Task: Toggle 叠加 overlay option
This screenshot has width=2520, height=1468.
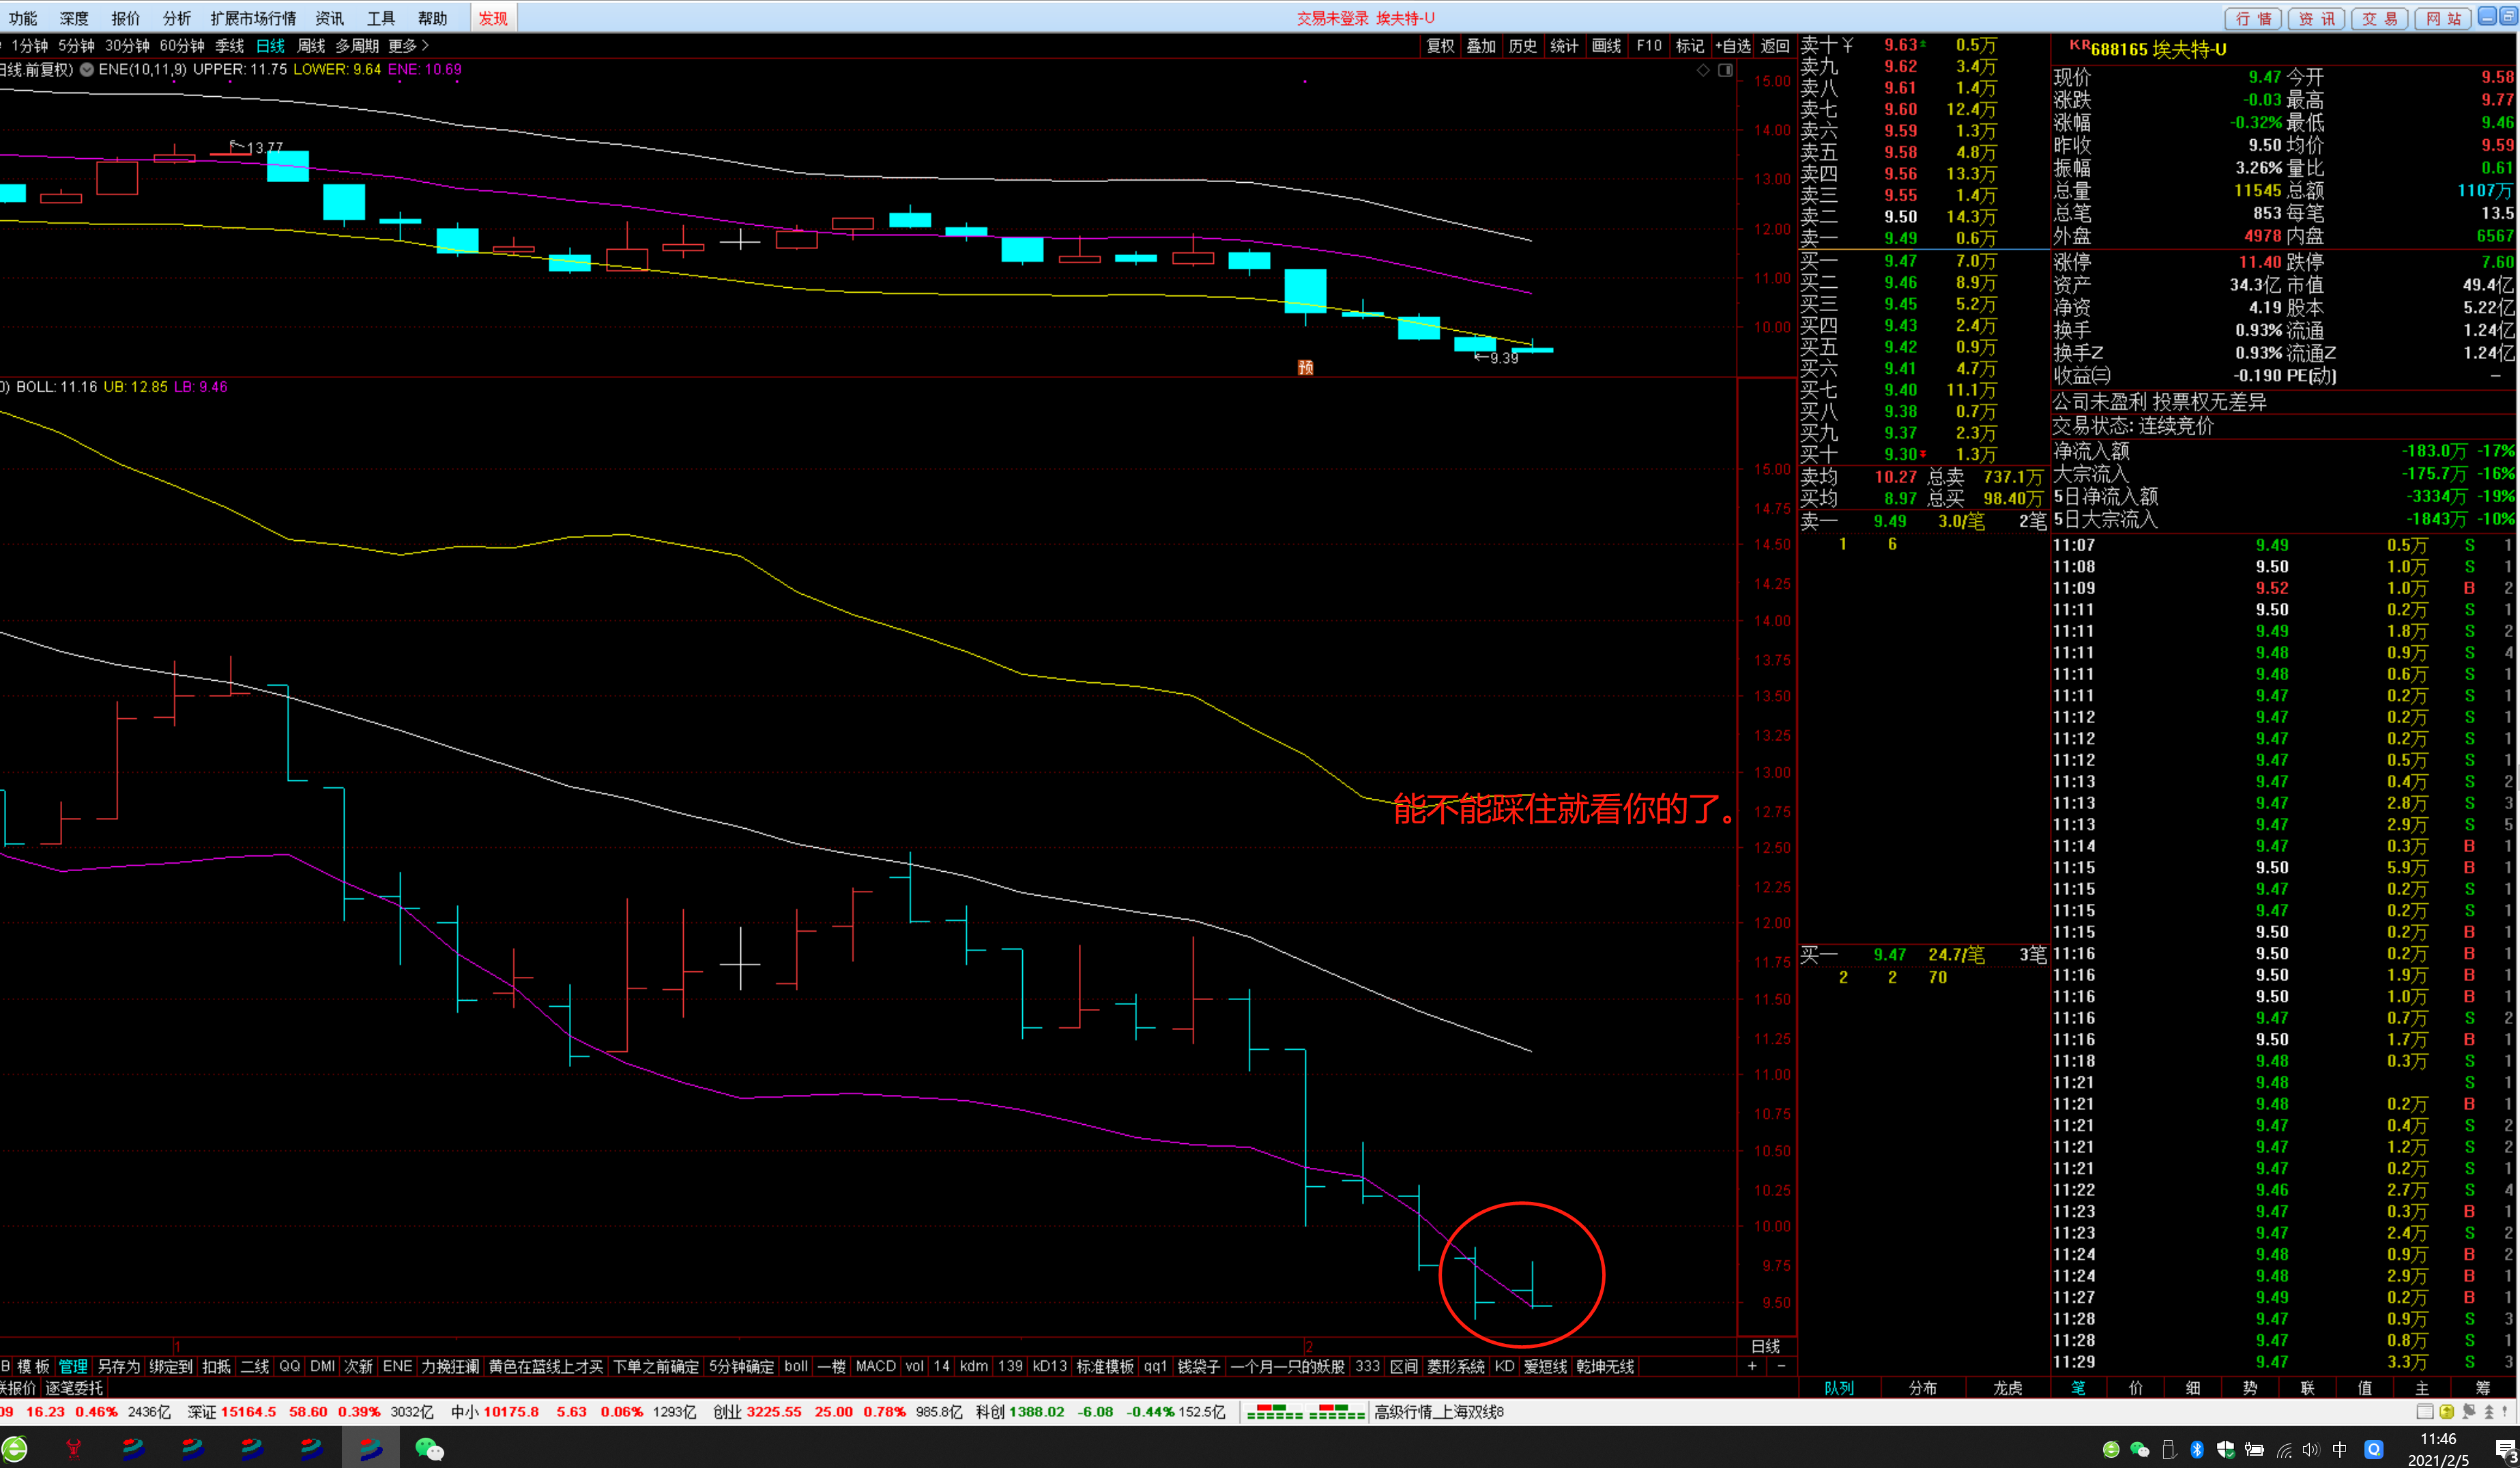Action: (1481, 46)
